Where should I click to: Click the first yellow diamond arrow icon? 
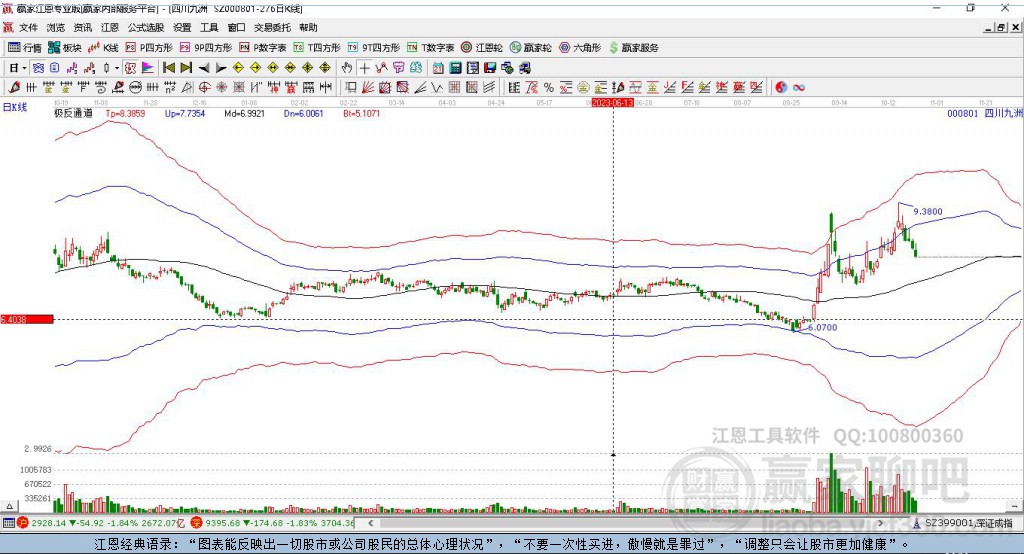pos(238,68)
